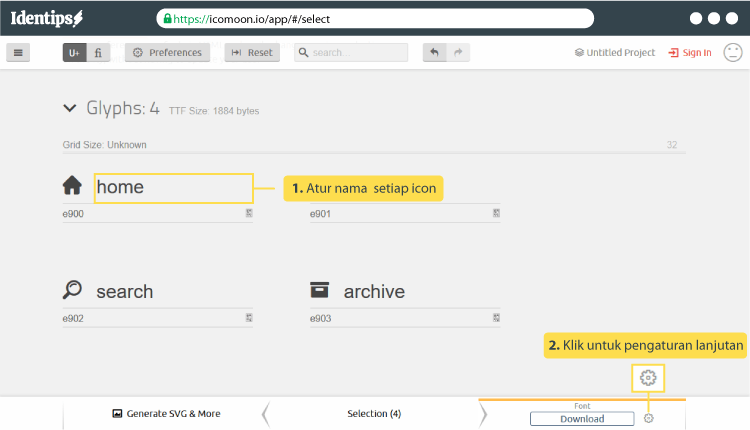Redo the last undone action
This screenshot has width=750, height=430.
[459, 53]
